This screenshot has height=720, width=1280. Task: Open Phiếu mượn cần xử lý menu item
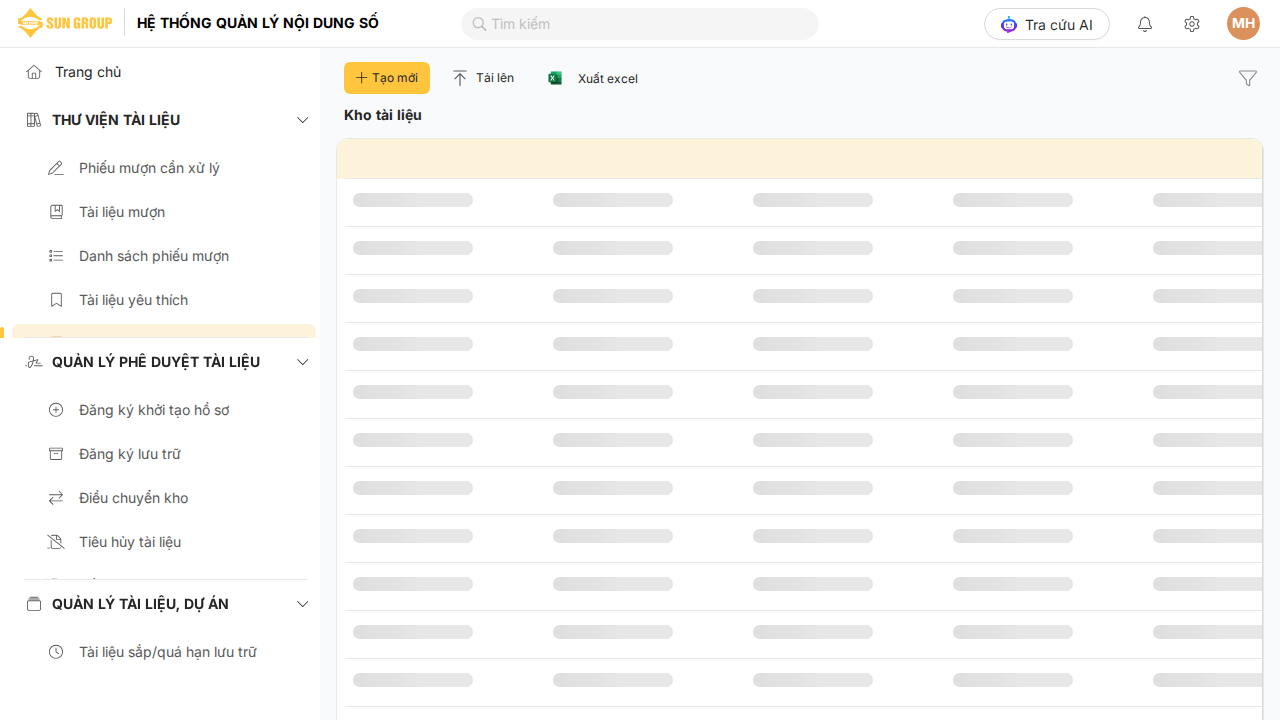point(149,168)
